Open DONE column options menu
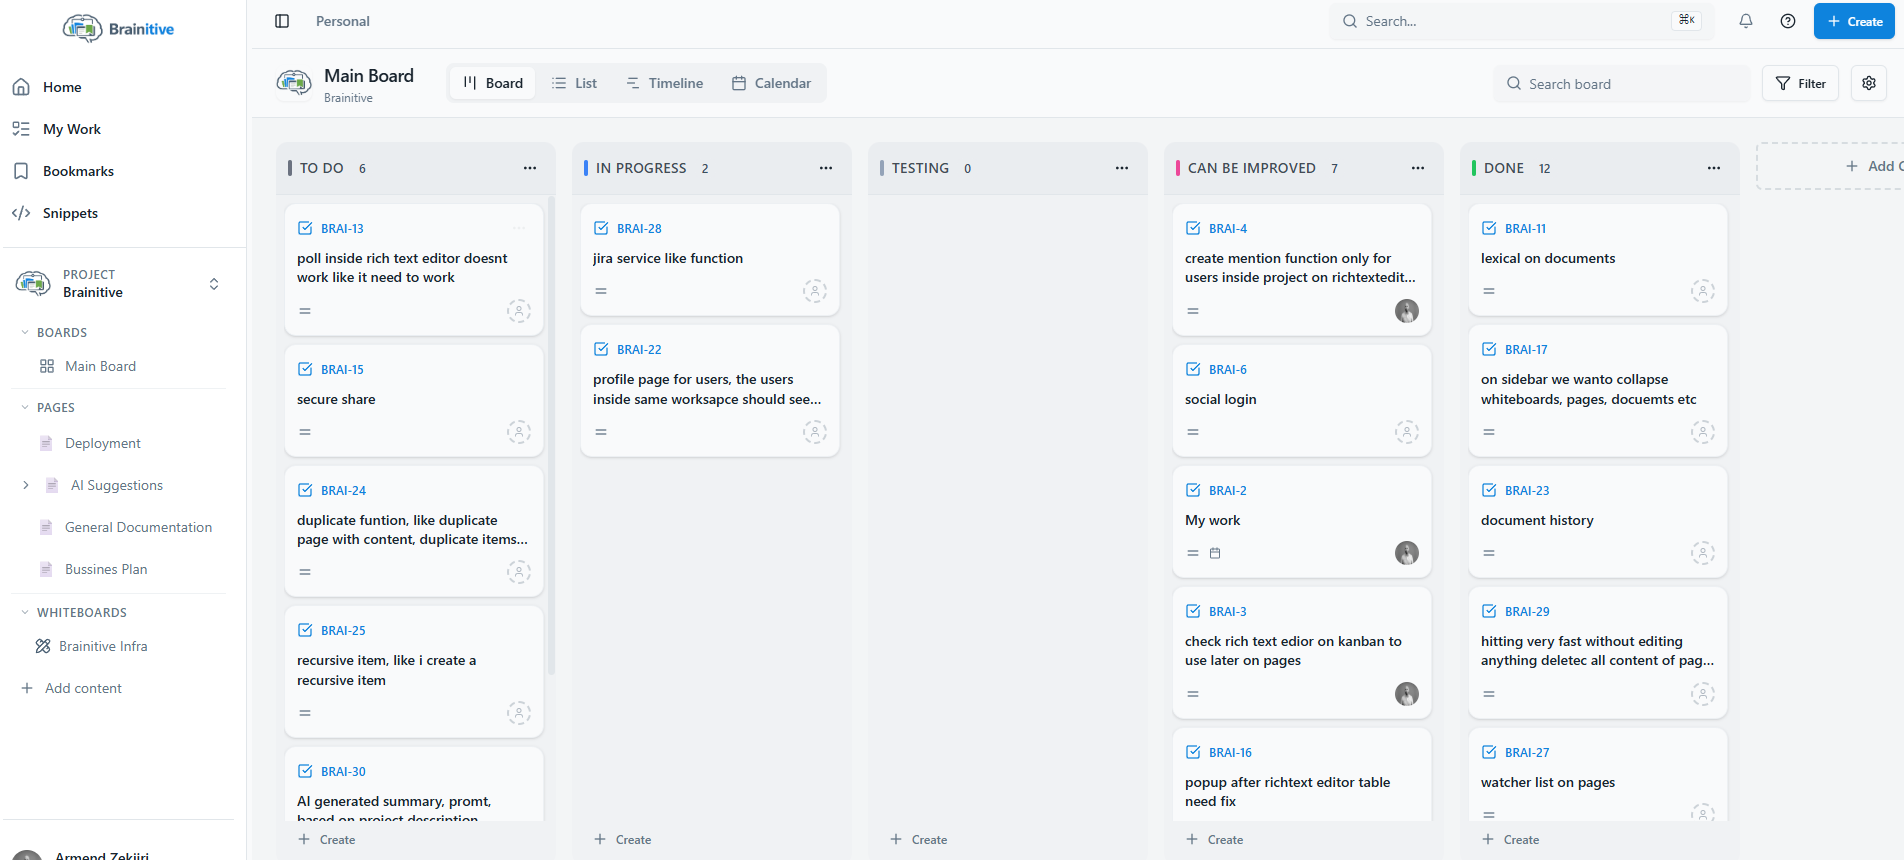 pos(1714,168)
